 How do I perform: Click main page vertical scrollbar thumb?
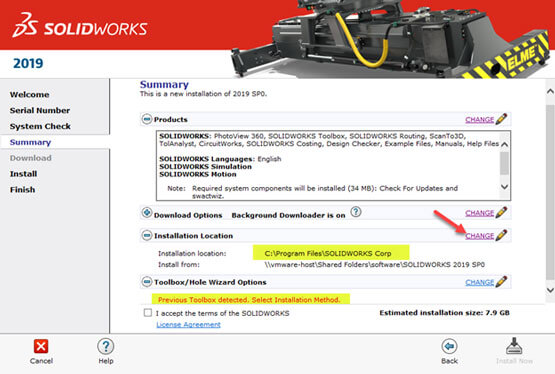point(550,192)
